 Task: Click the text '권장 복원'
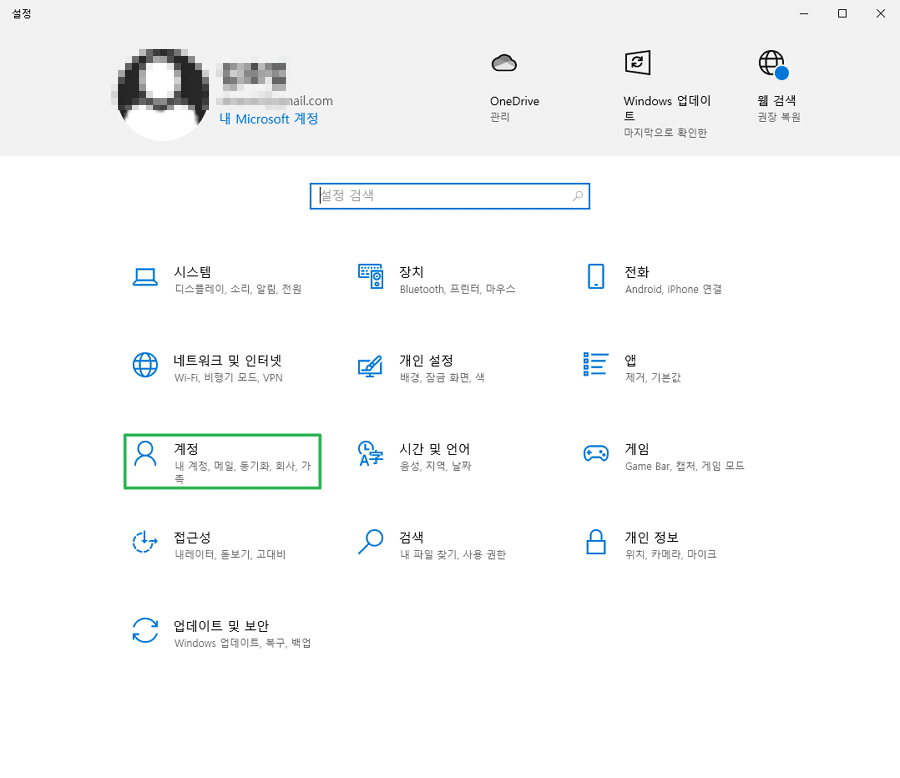[778, 117]
